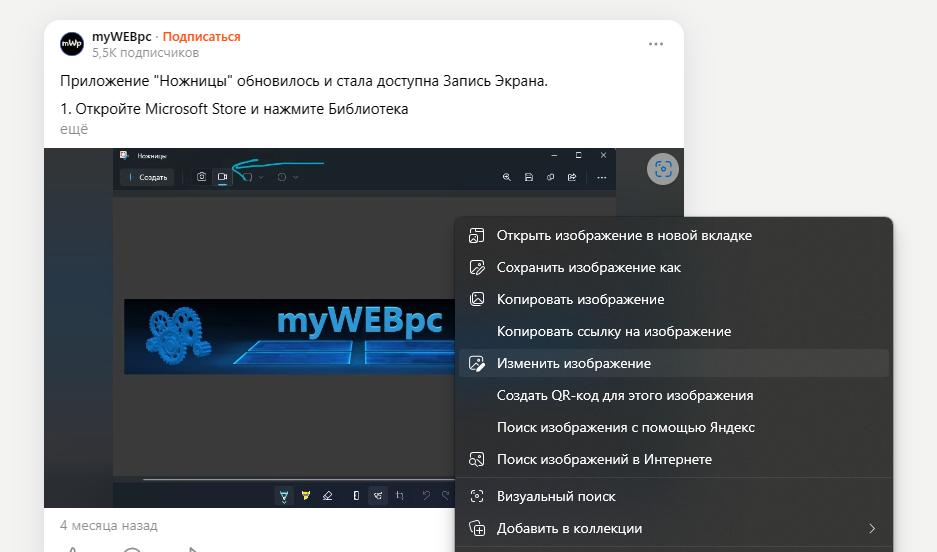Open the visual search button over the image
This screenshot has width=937, height=552.
pyautogui.click(x=663, y=170)
